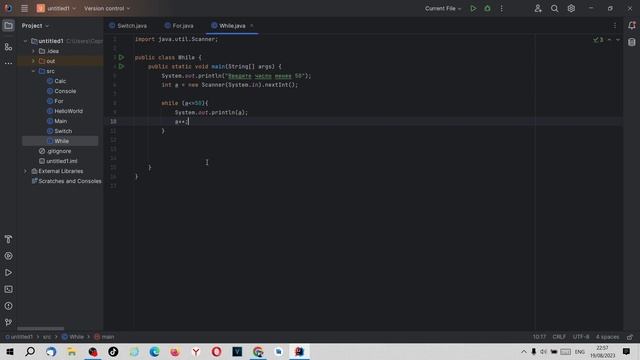
Task: Open Search Everywhere magnifier
Action: pyautogui.click(x=554, y=8)
